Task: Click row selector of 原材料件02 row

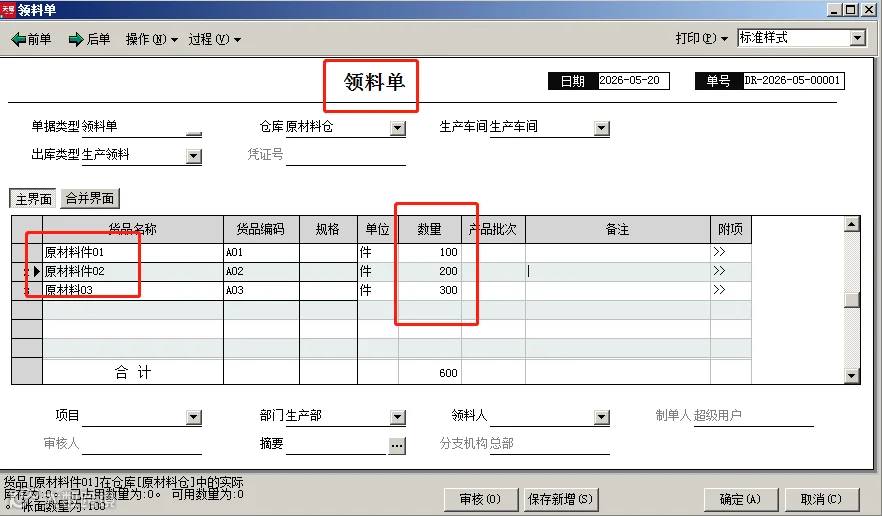Action: pos(27,271)
